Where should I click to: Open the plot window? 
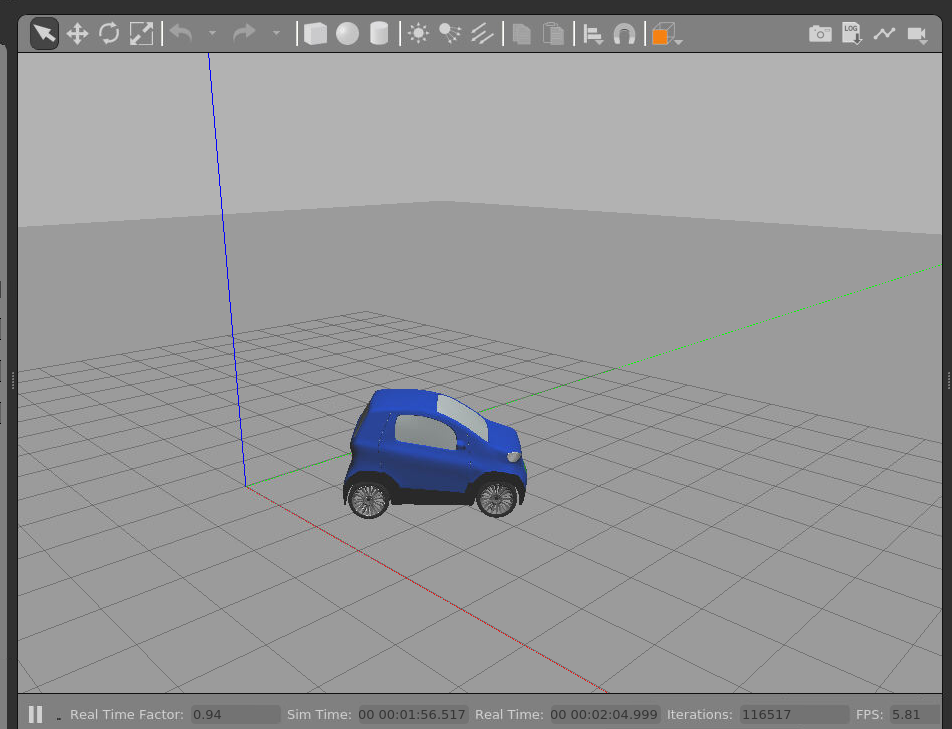coord(885,33)
